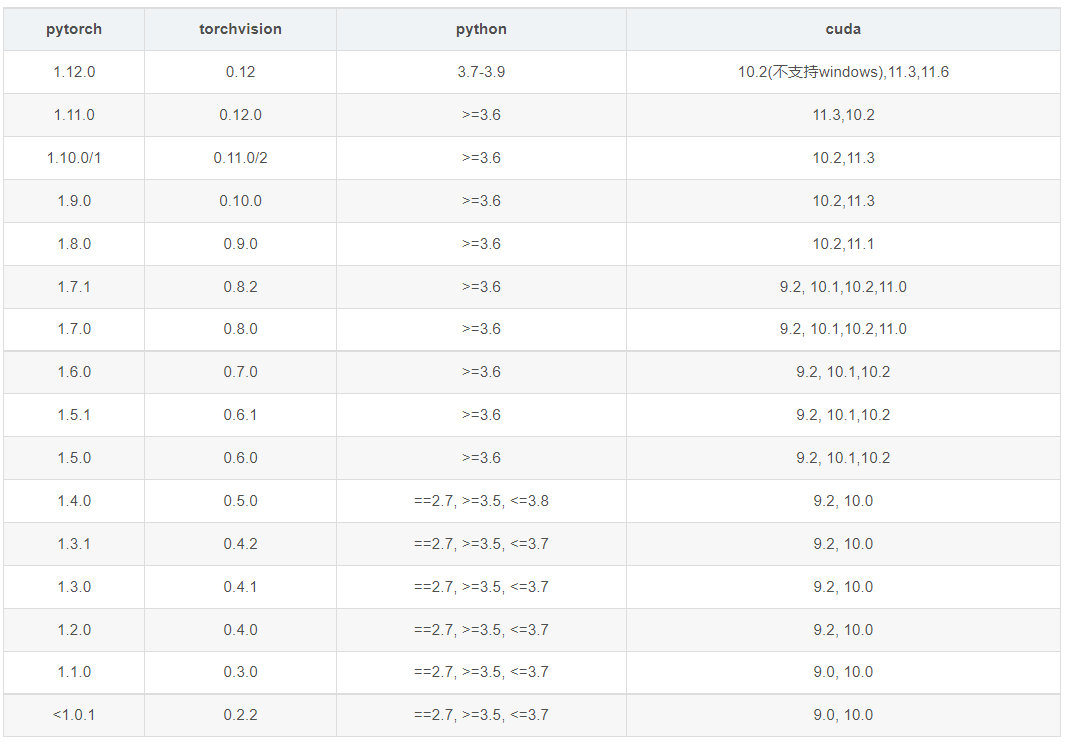
Task: Click the pytorch 1.10.0/1 cell
Action: [x=74, y=158]
